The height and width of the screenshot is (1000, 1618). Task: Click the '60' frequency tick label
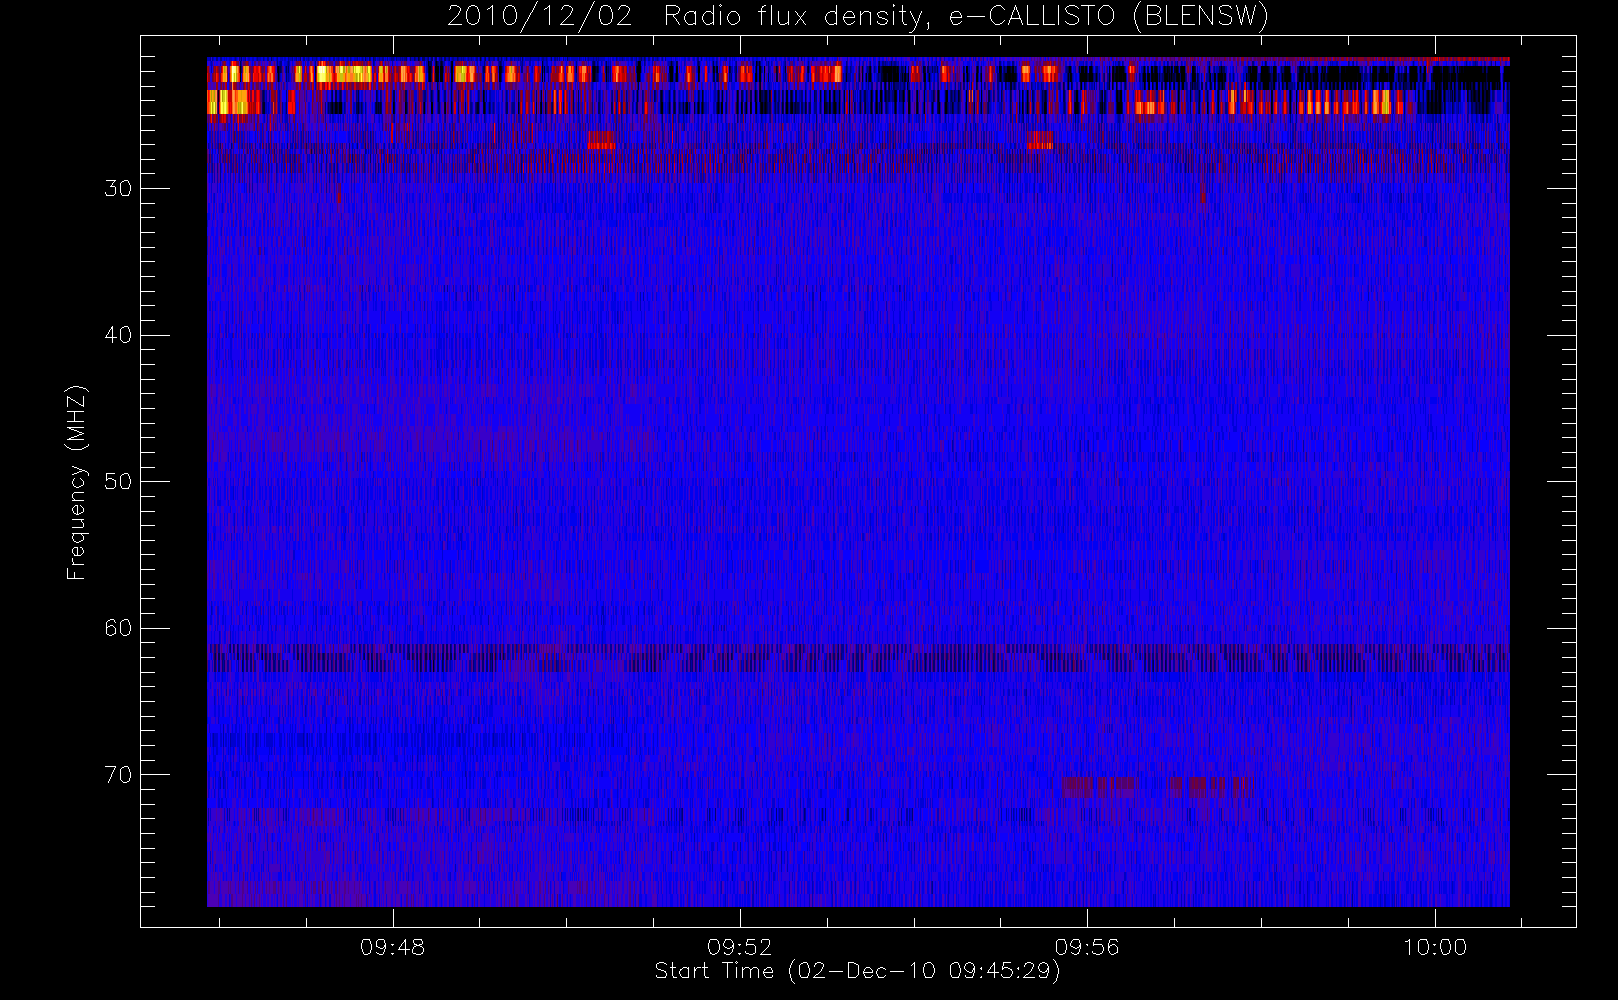coord(118,628)
